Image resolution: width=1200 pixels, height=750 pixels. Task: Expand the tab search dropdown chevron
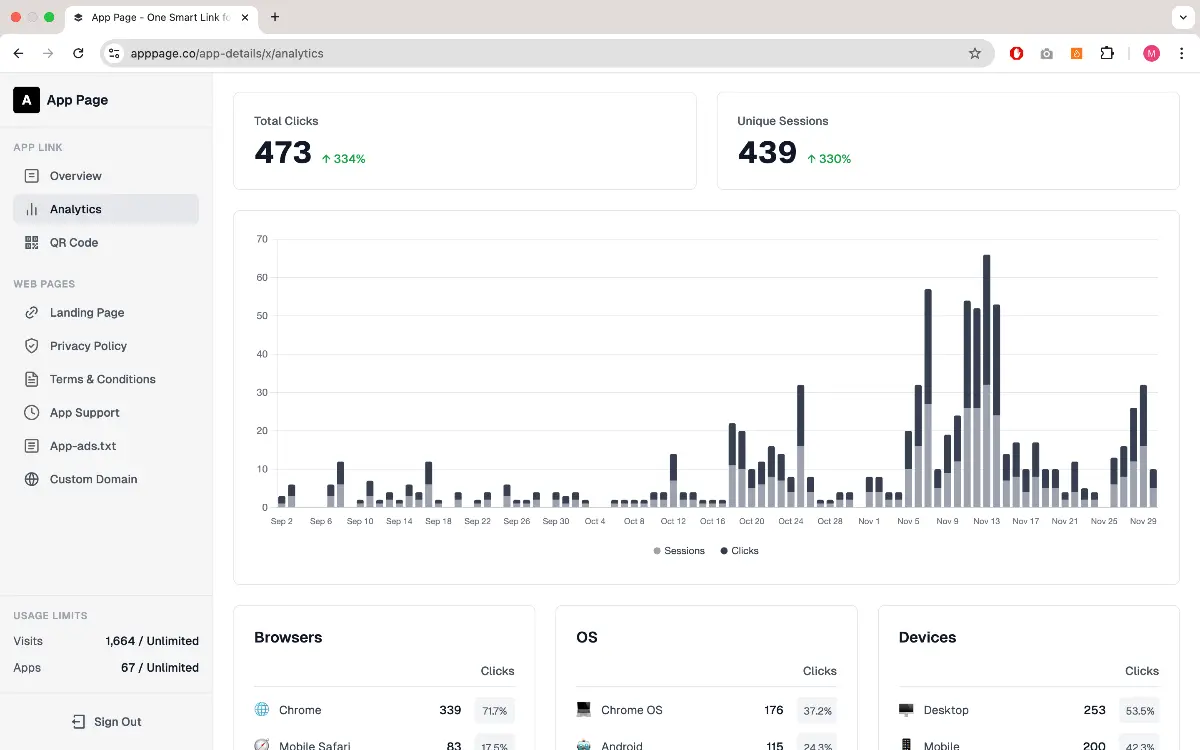tap(1182, 17)
